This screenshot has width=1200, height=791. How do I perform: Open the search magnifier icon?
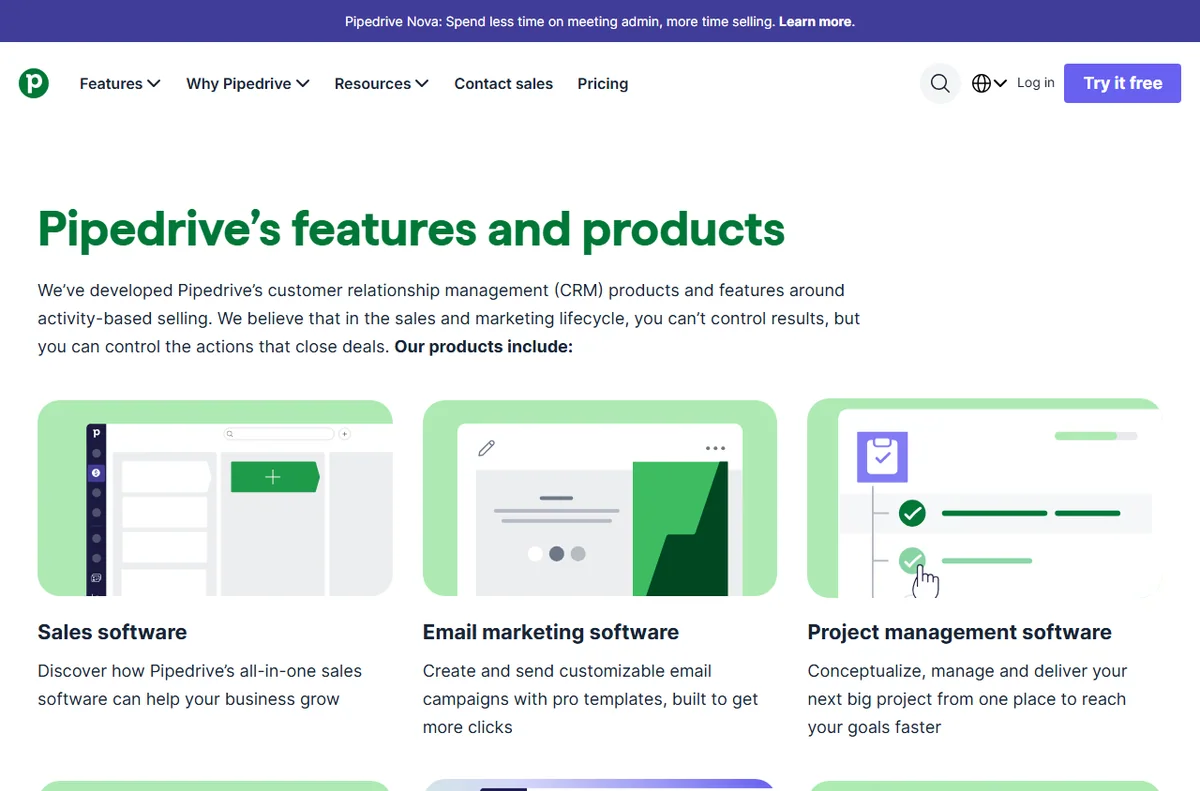940,84
